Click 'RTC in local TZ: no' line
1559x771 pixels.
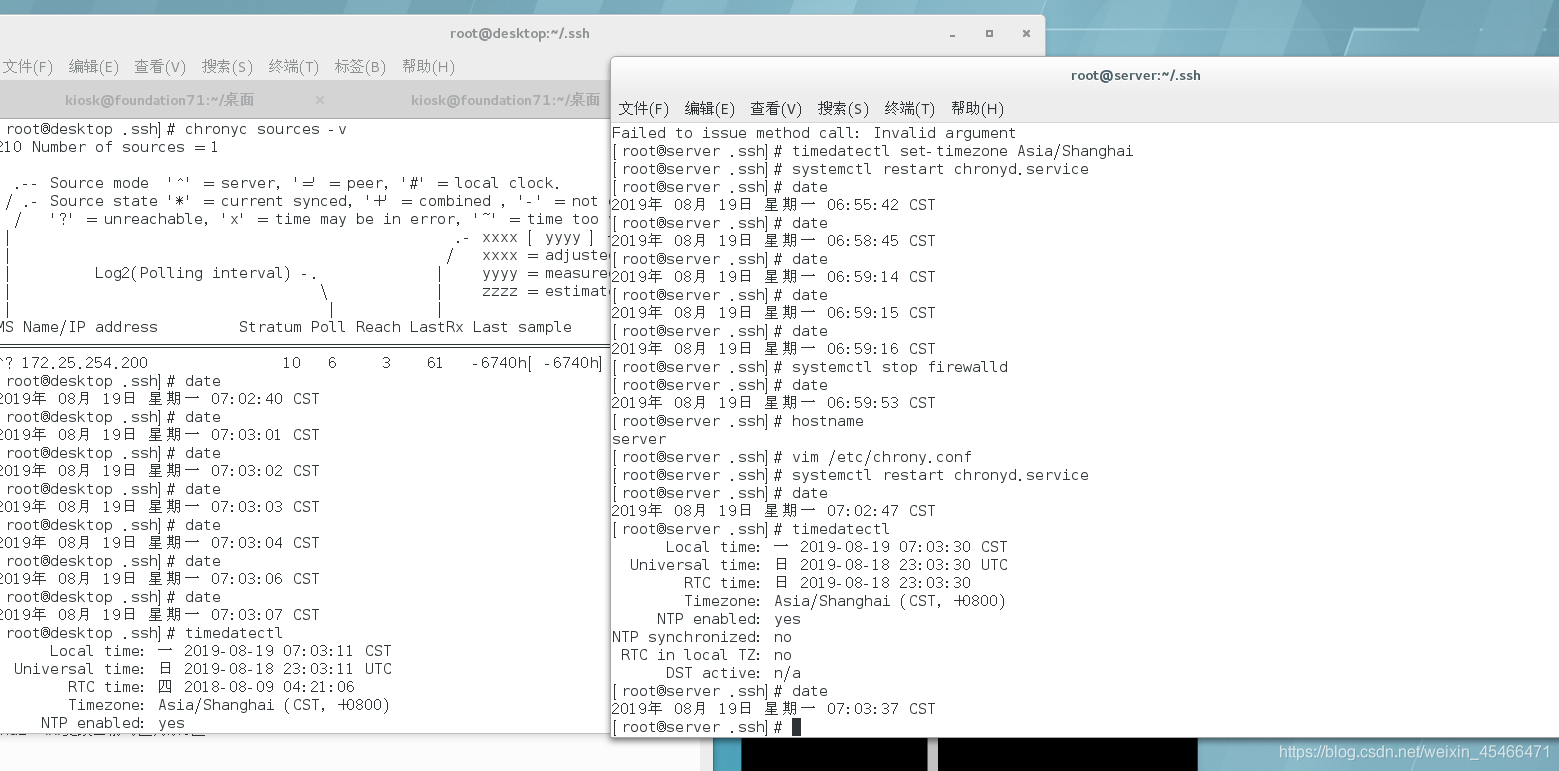pos(706,655)
